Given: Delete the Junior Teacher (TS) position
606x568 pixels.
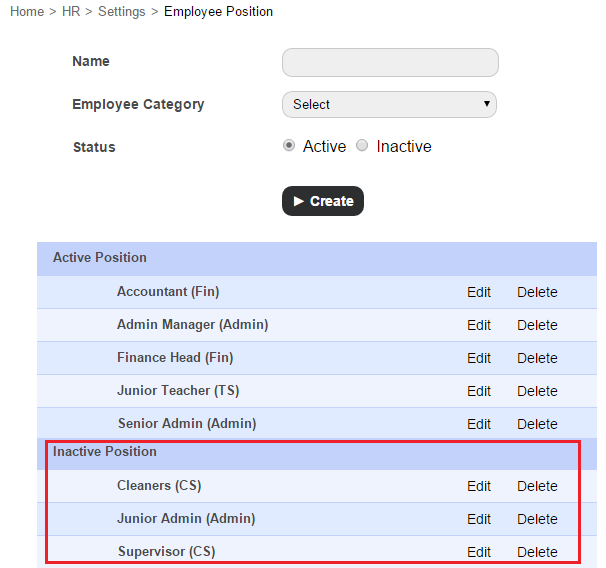Looking at the screenshot, I should click(537, 391).
